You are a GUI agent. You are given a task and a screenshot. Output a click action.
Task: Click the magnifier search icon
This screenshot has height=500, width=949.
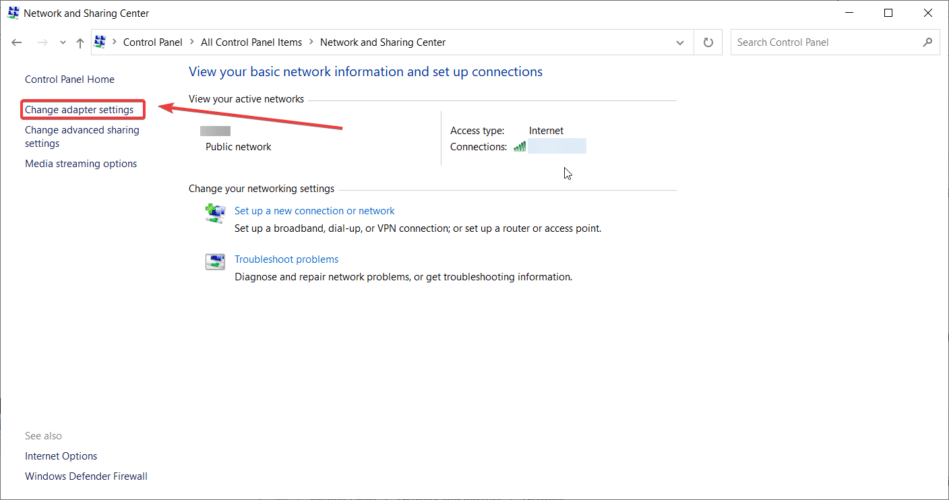click(x=928, y=42)
